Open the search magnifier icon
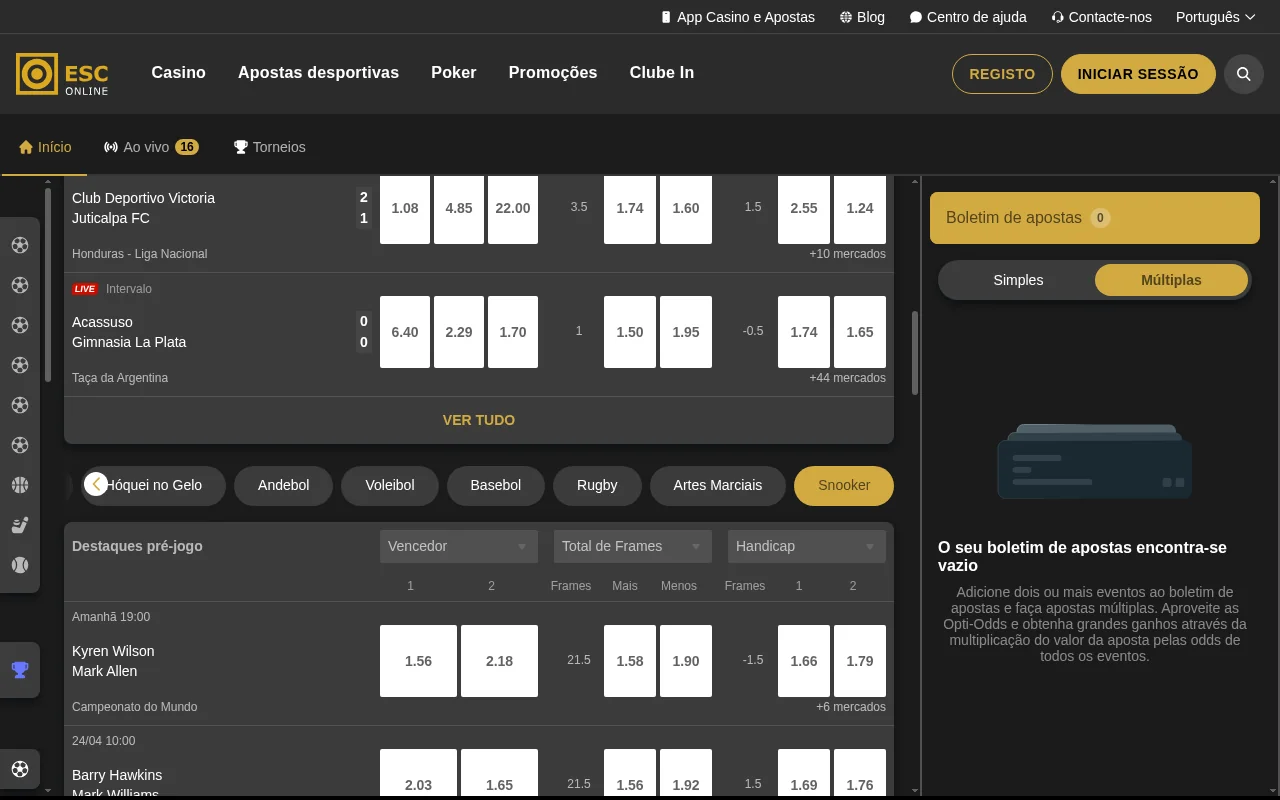Viewport: 1280px width, 800px height. 1244,74
